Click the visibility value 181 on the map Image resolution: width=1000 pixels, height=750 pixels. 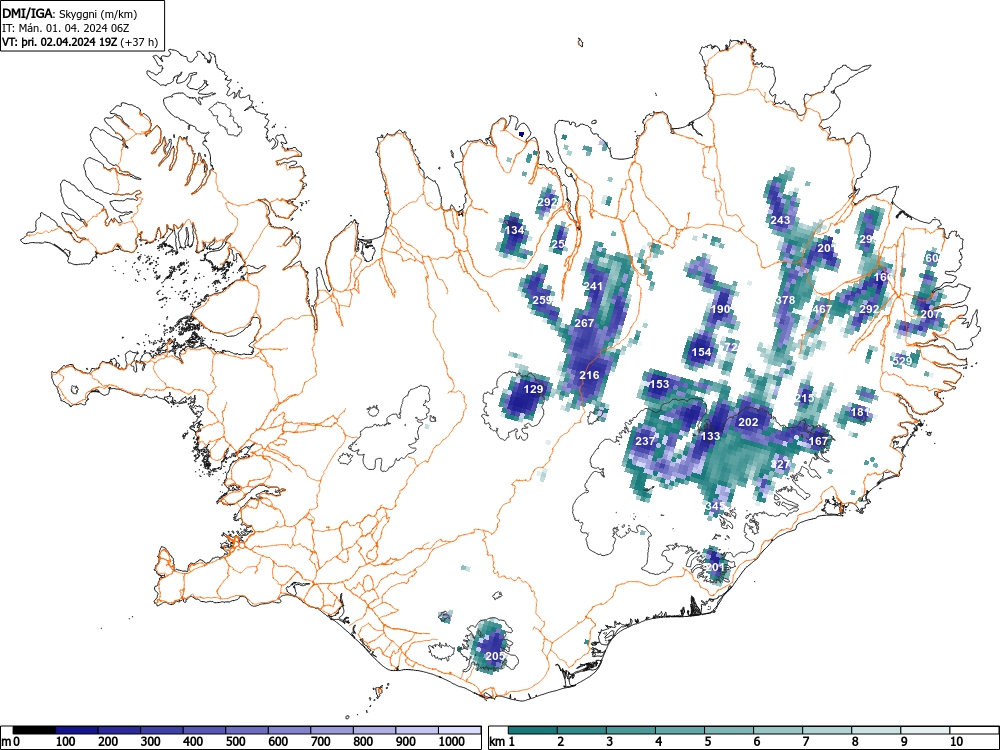[x=860, y=412]
